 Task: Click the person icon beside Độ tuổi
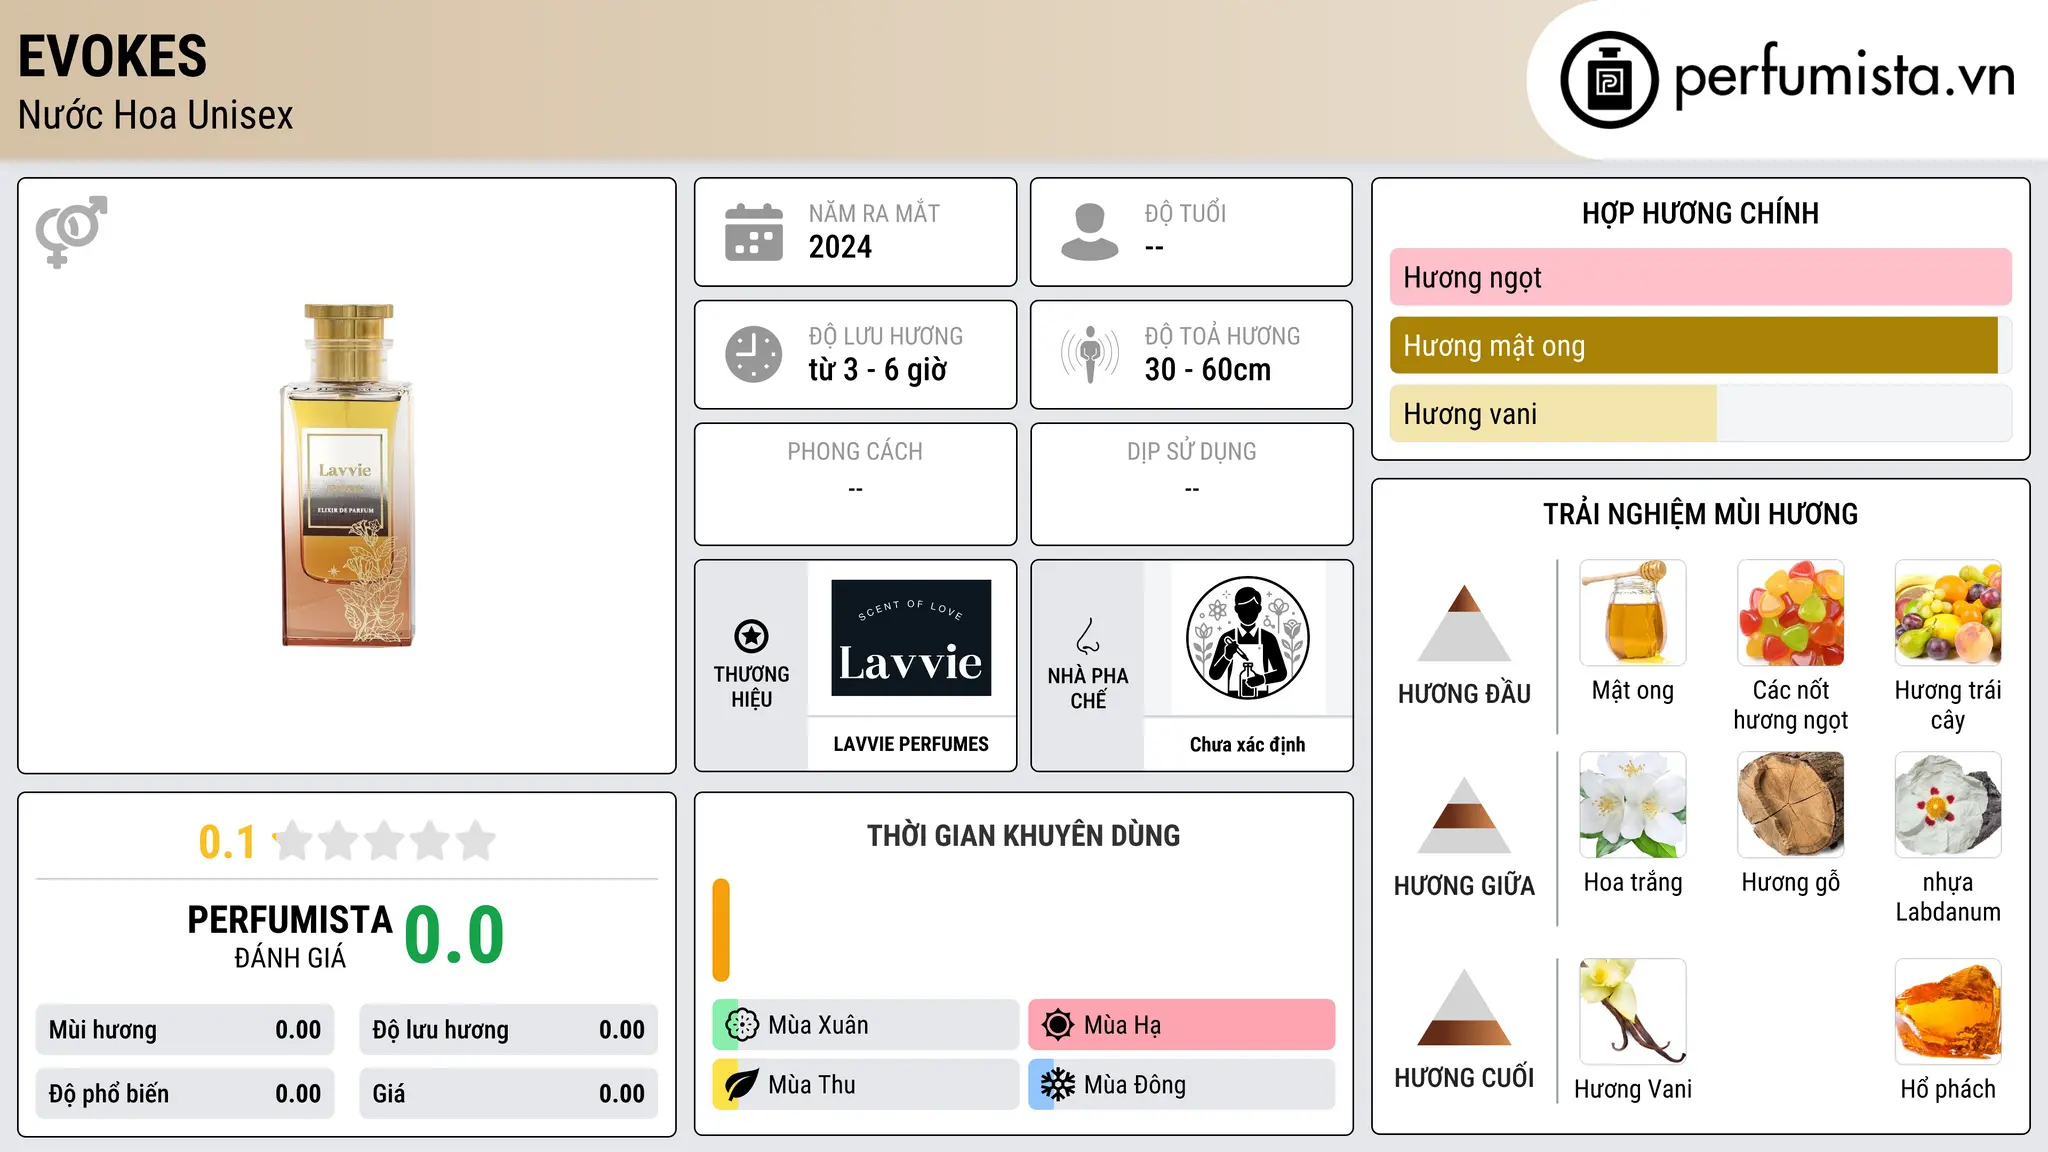coord(1090,232)
